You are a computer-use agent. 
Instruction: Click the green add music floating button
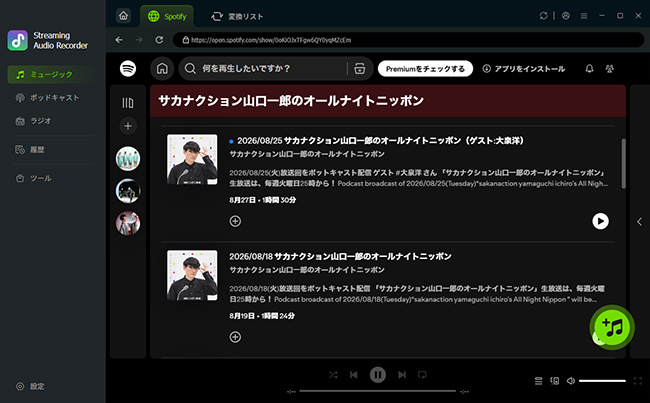coord(612,328)
